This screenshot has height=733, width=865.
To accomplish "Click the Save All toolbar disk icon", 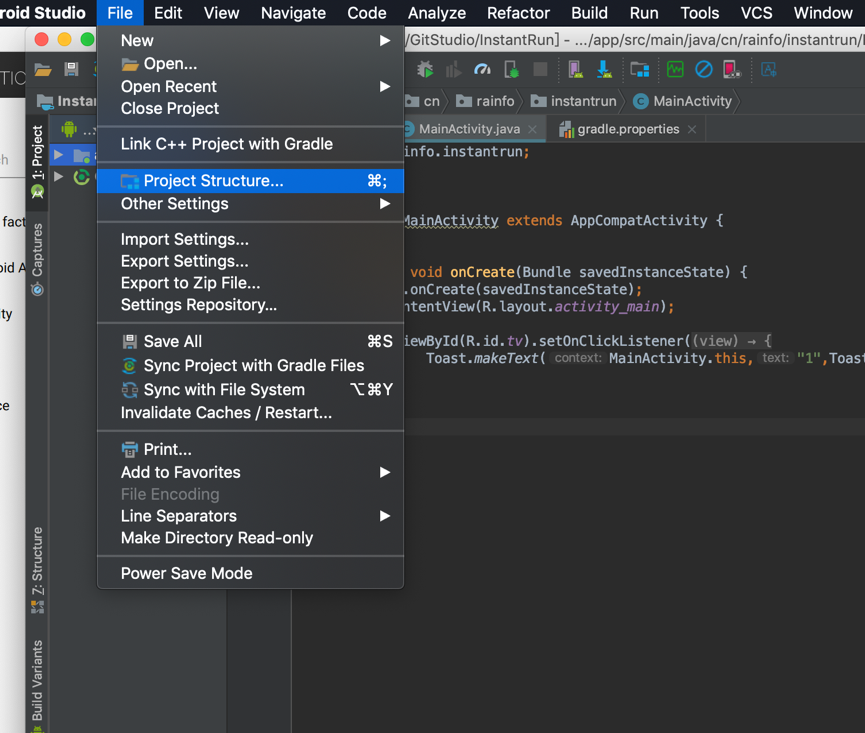I will 71,69.
